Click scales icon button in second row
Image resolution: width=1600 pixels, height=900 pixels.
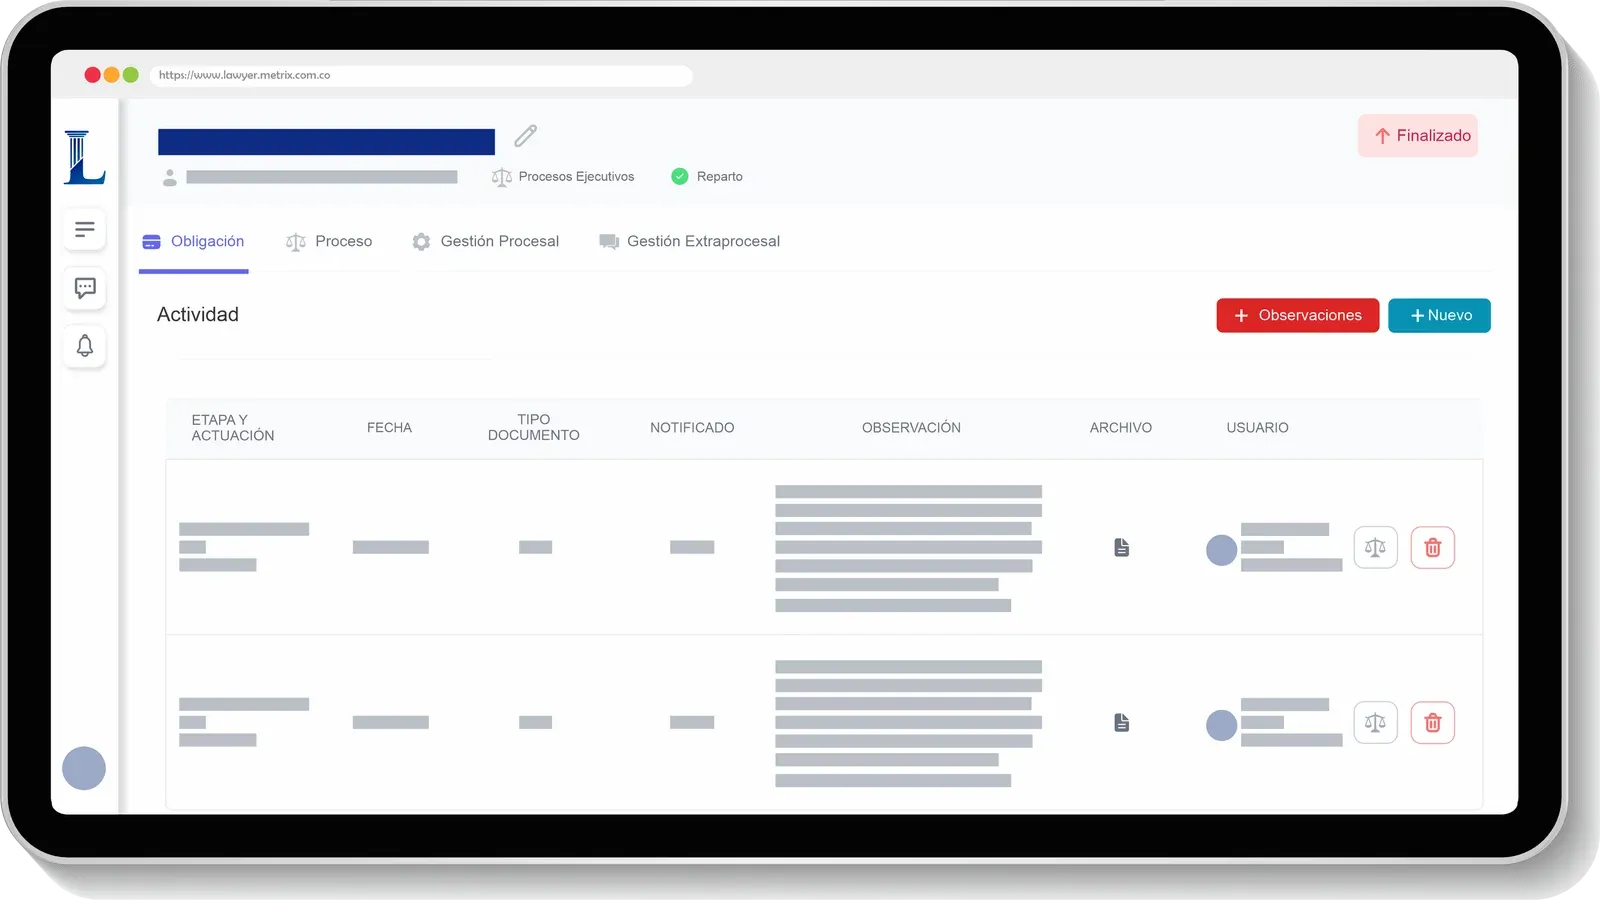1375,723
